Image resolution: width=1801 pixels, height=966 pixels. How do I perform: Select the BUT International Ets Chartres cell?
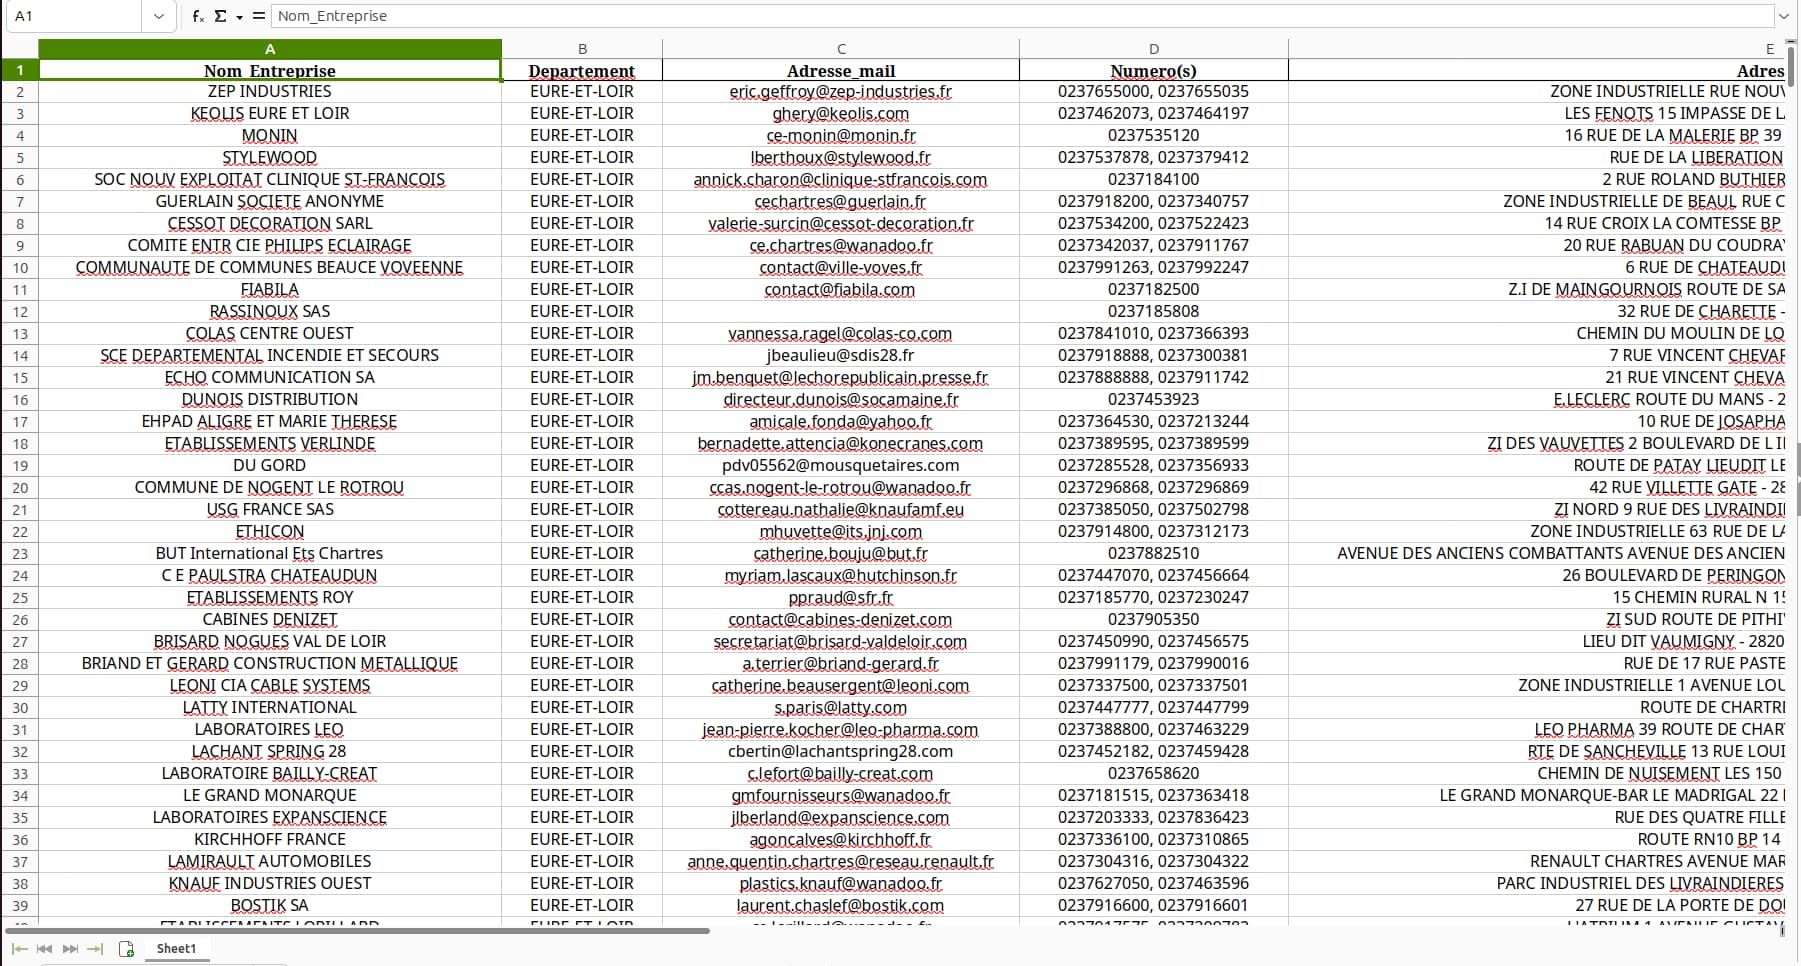[x=270, y=554]
